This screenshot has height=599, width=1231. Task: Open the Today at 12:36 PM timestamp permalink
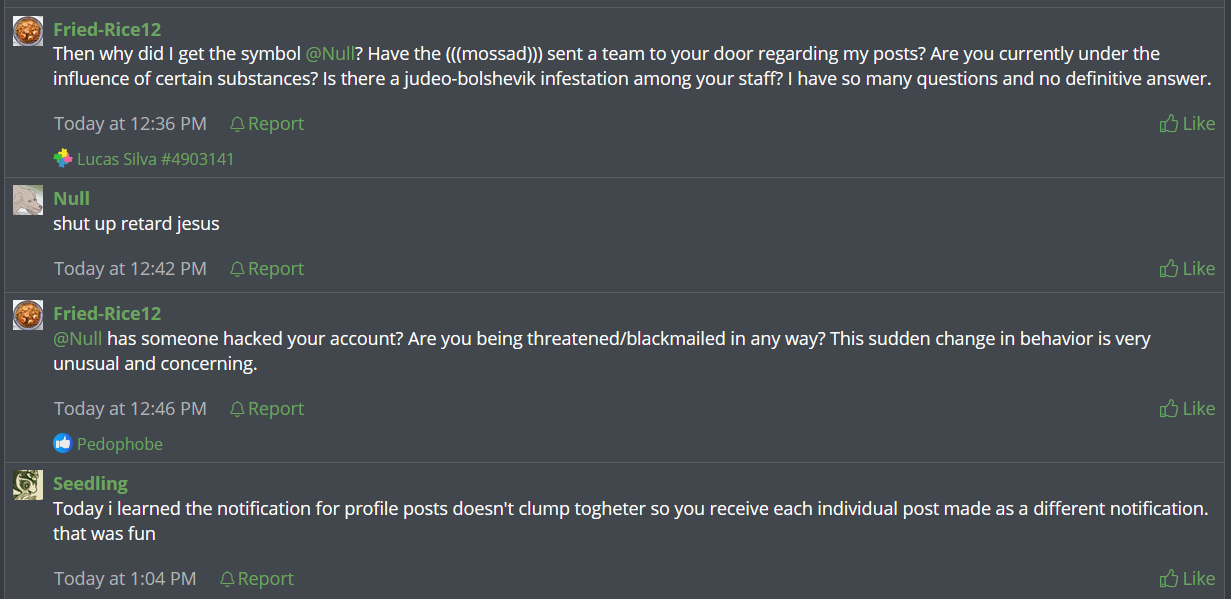(x=130, y=124)
